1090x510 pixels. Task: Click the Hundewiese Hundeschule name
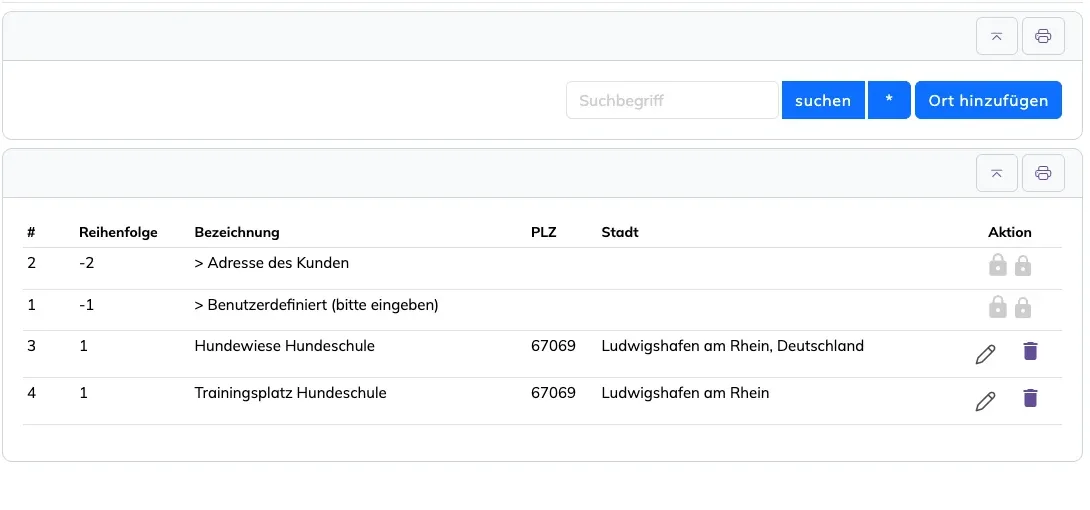point(284,345)
